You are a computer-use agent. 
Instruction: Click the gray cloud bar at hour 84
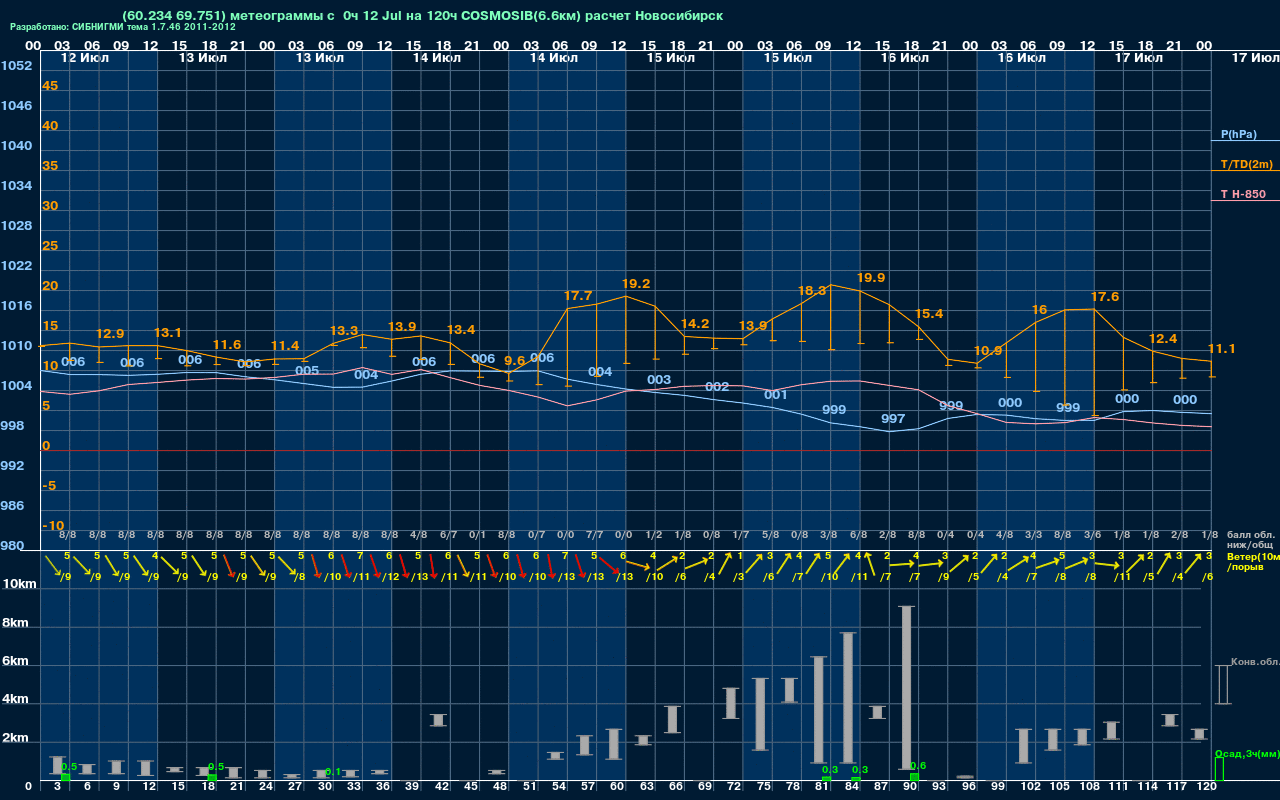pyautogui.click(x=848, y=697)
